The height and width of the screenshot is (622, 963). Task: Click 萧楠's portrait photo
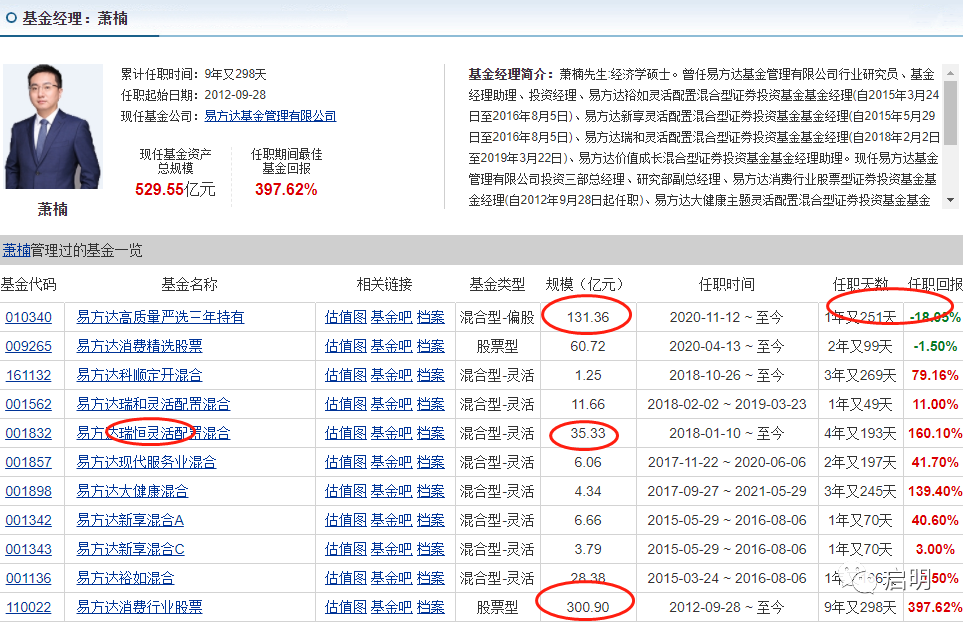(53, 126)
